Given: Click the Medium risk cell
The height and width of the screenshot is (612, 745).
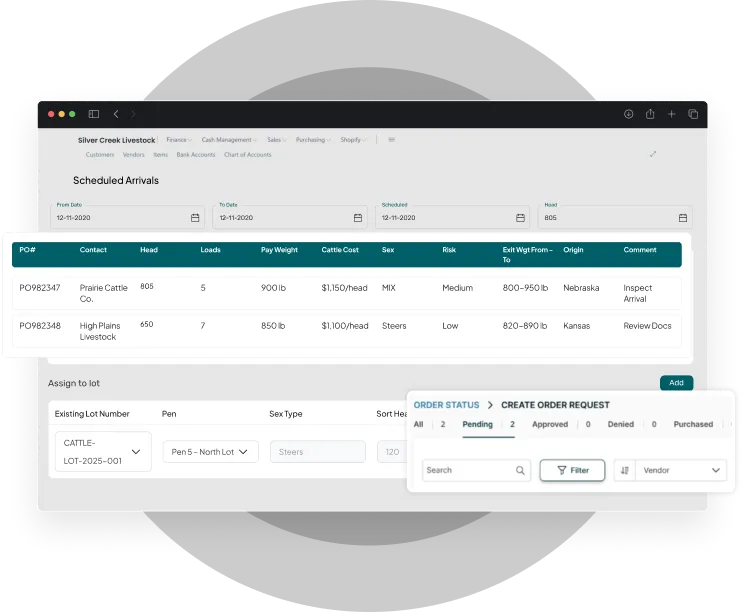Looking at the screenshot, I should (458, 288).
